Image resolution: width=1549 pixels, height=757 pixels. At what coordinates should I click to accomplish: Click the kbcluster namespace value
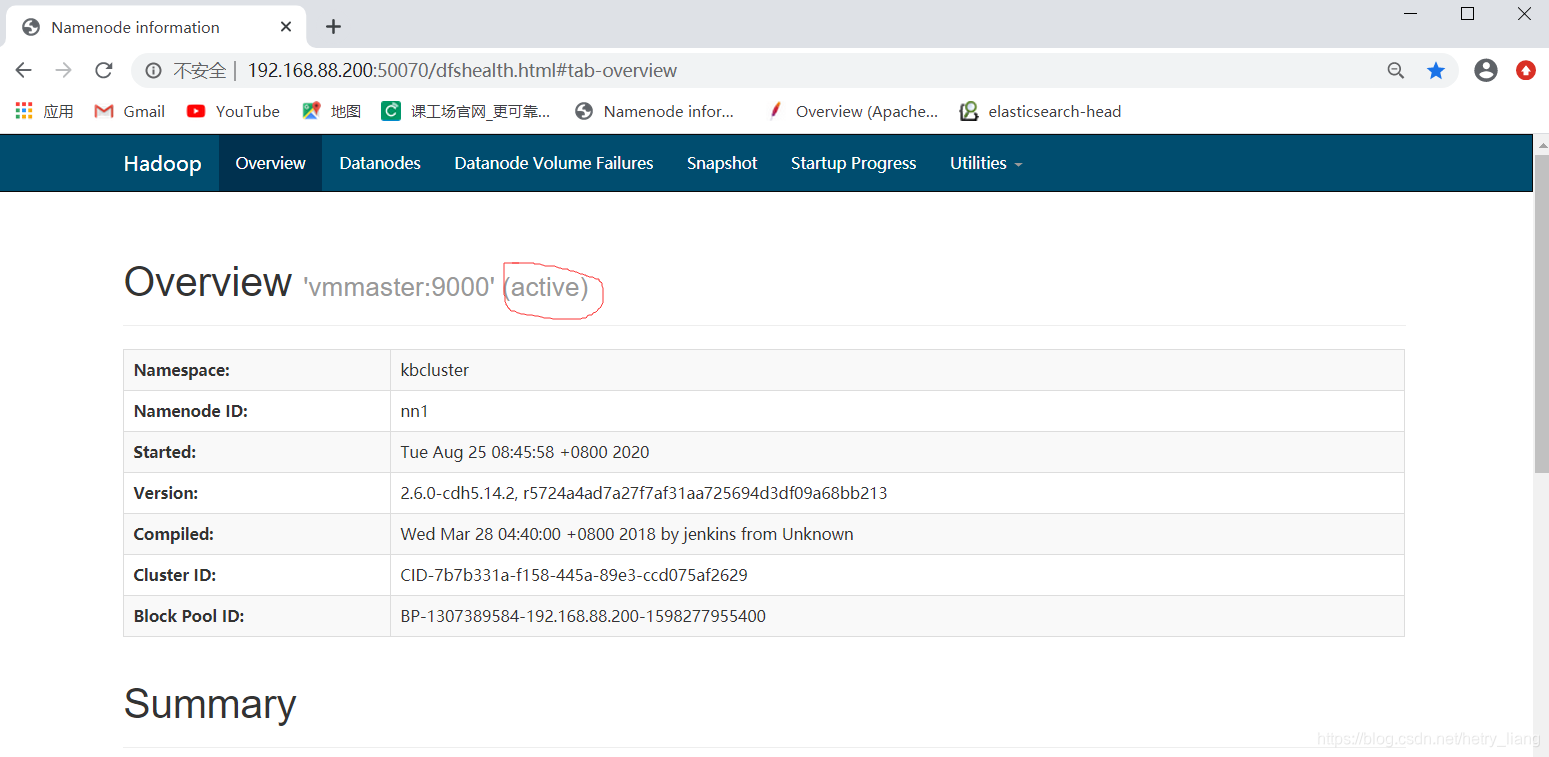click(434, 370)
